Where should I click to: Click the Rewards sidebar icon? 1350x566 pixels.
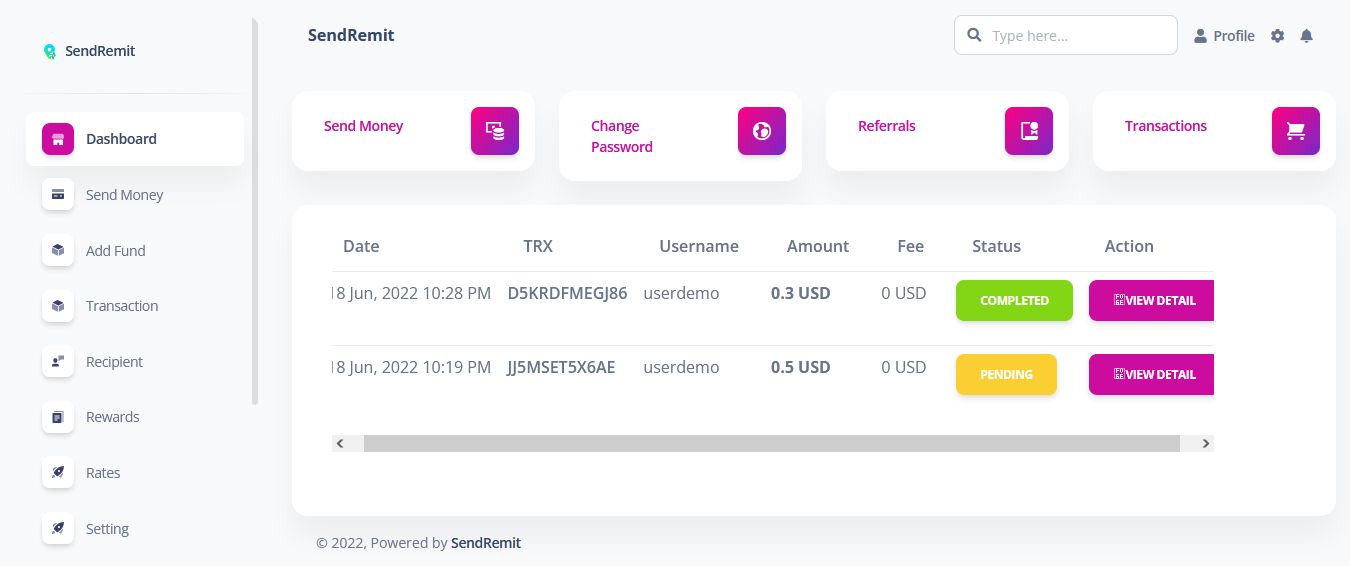(58, 417)
